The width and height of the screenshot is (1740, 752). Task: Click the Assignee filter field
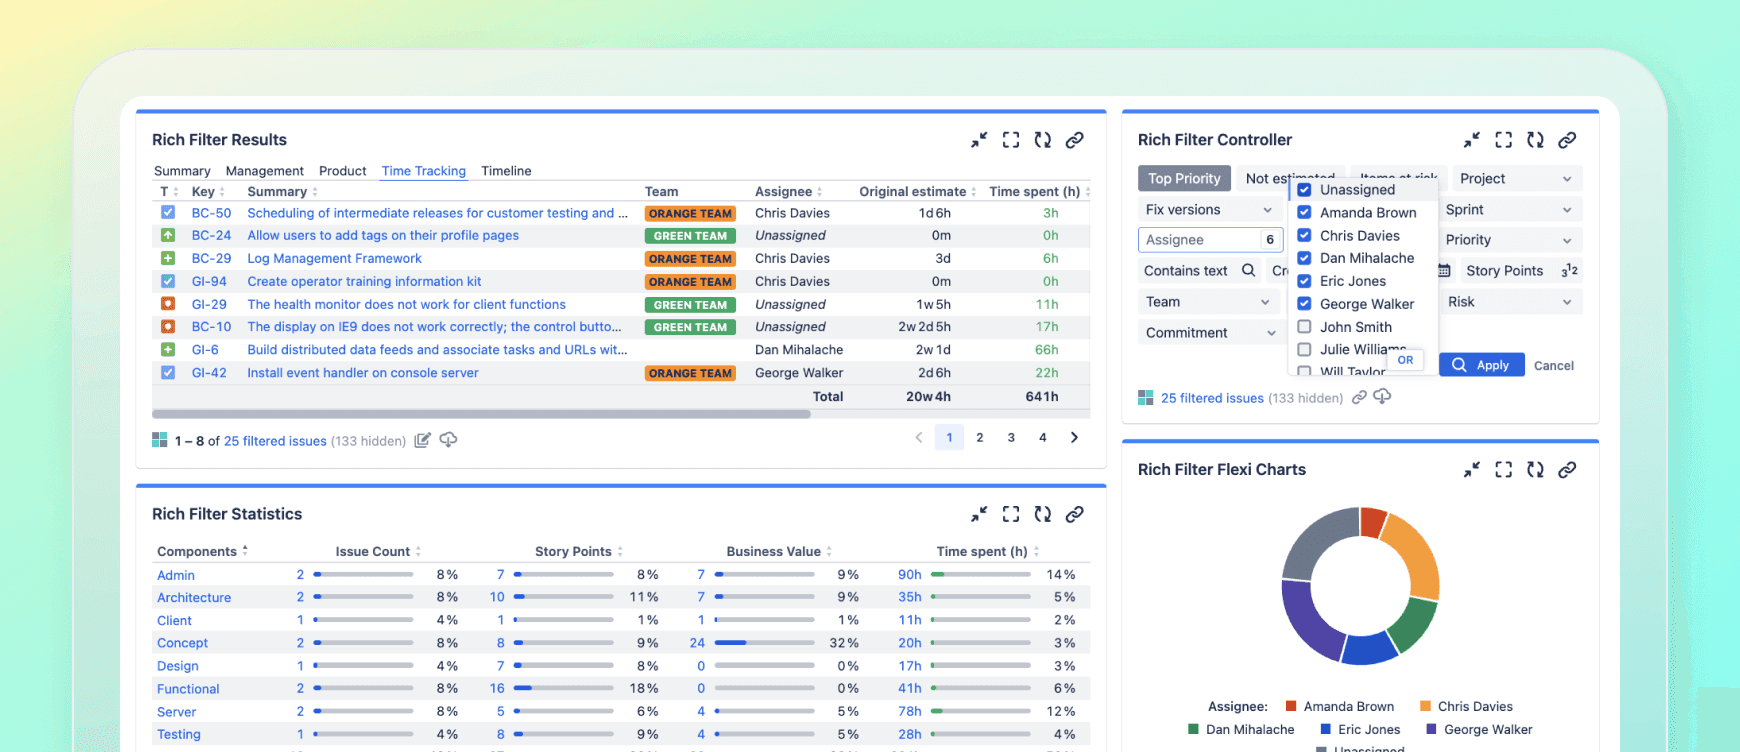[1210, 240]
